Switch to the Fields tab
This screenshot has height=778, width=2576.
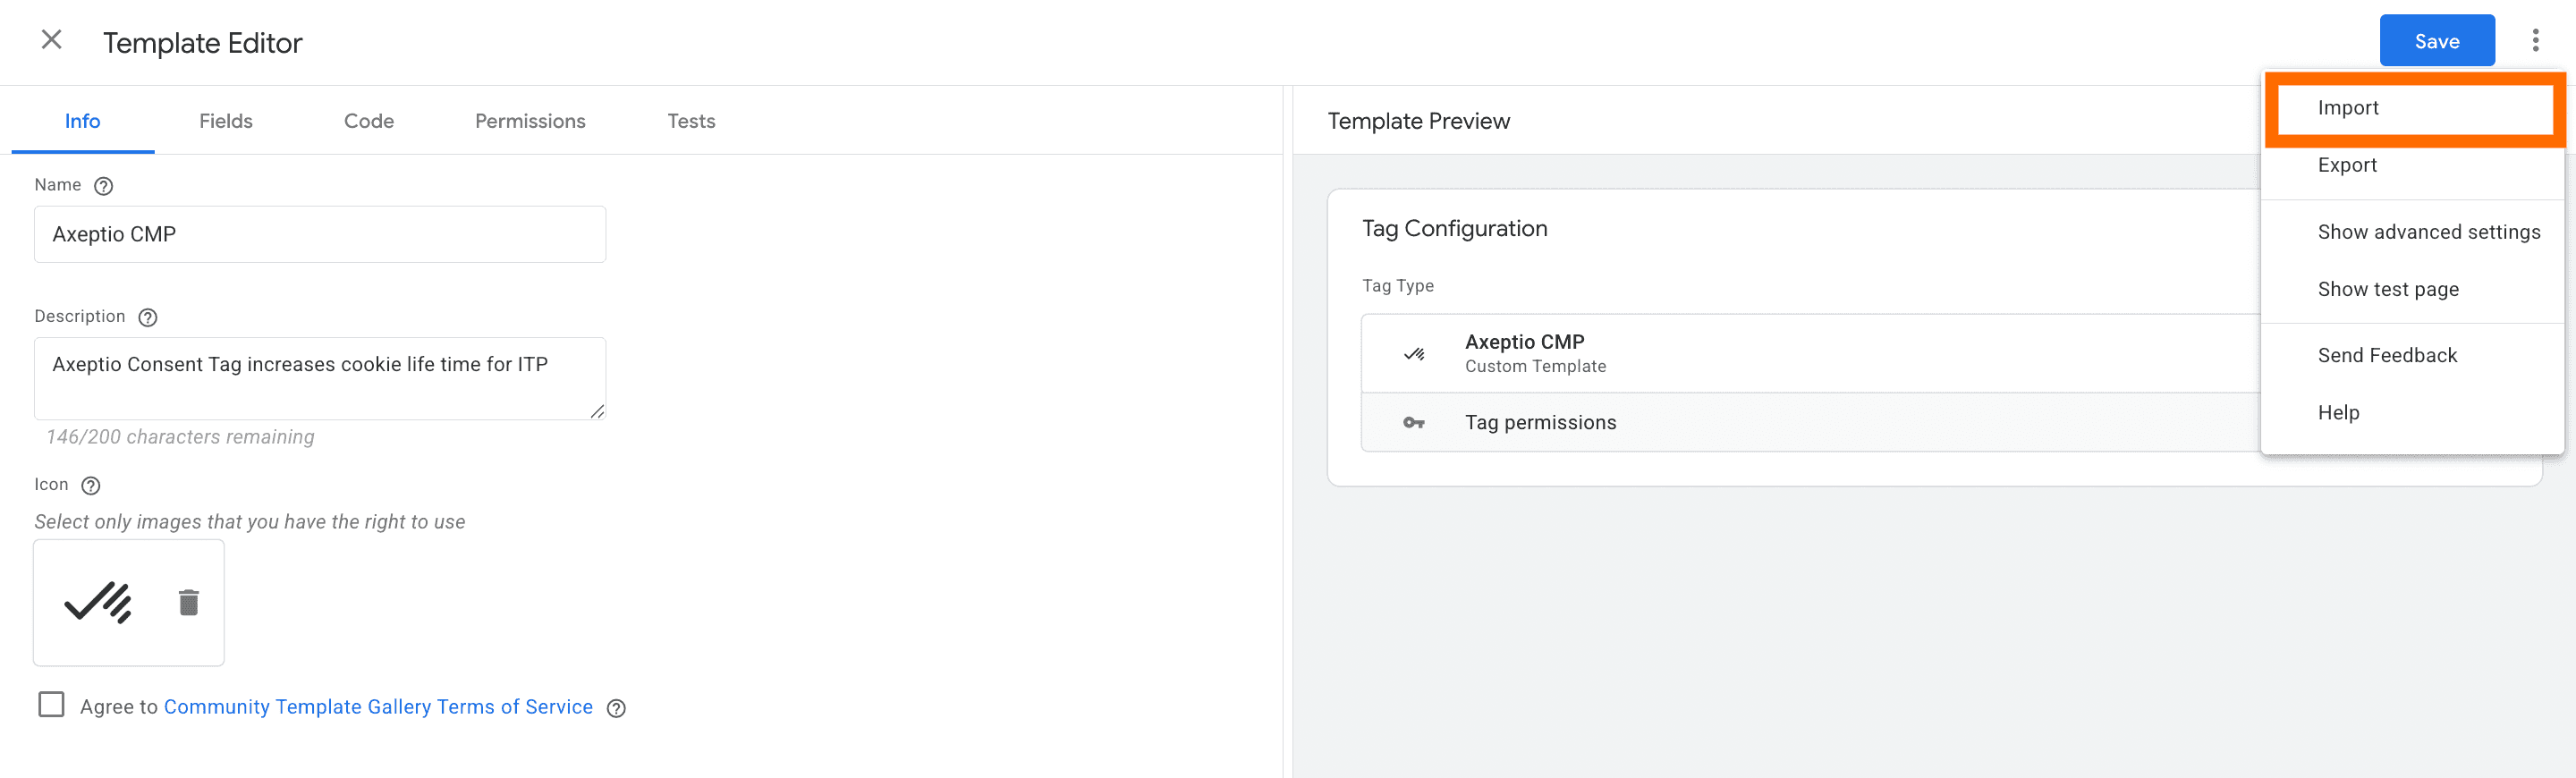coord(226,121)
